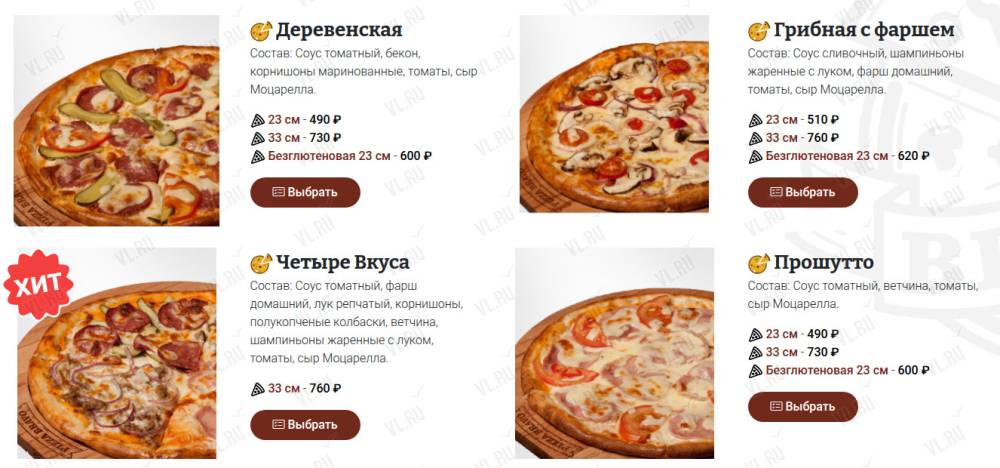Click Грибная Безглютеновая 23 см size option
Image resolution: width=1000 pixels, height=468 pixels.
point(839,156)
